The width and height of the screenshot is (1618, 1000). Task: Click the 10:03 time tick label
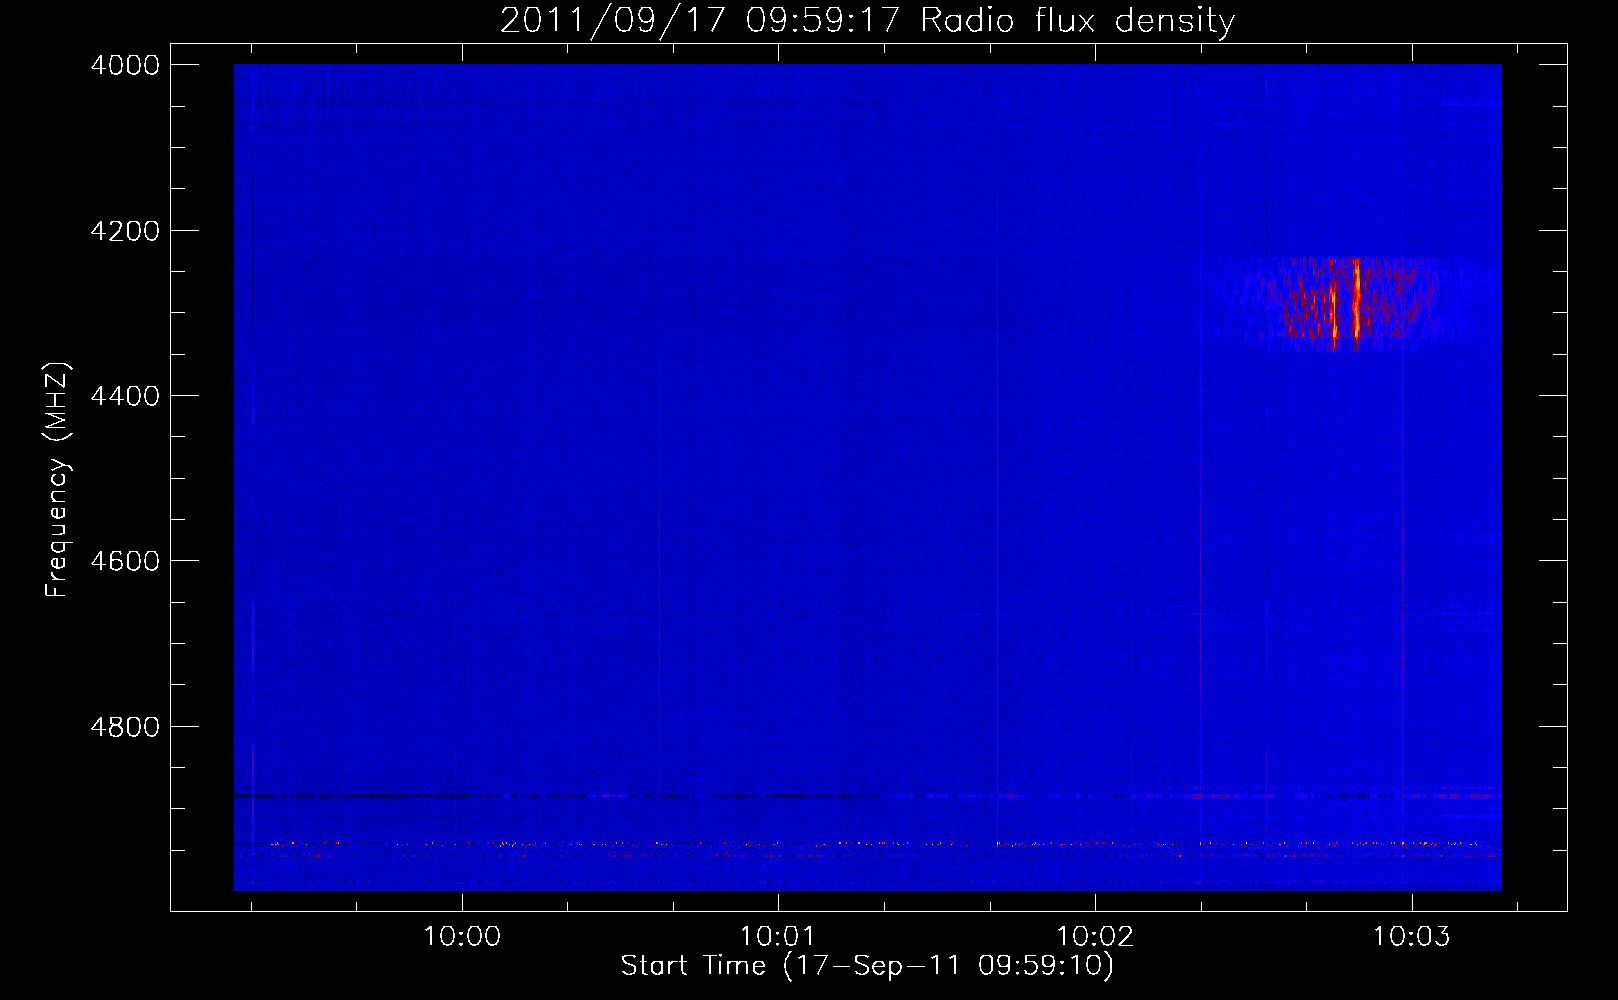pyautogui.click(x=1411, y=936)
